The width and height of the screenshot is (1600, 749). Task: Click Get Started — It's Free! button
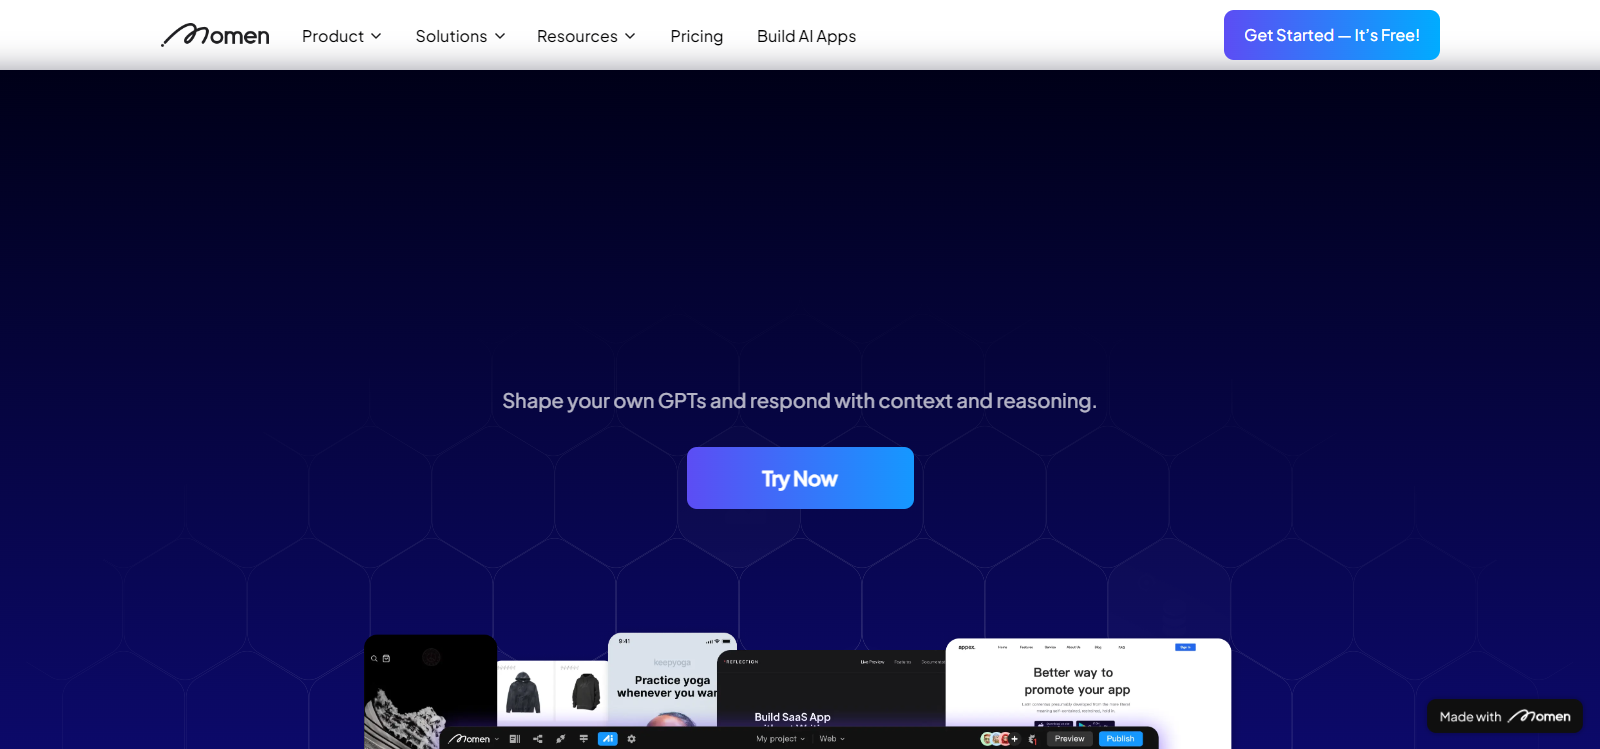click(x=1332, y=35)
